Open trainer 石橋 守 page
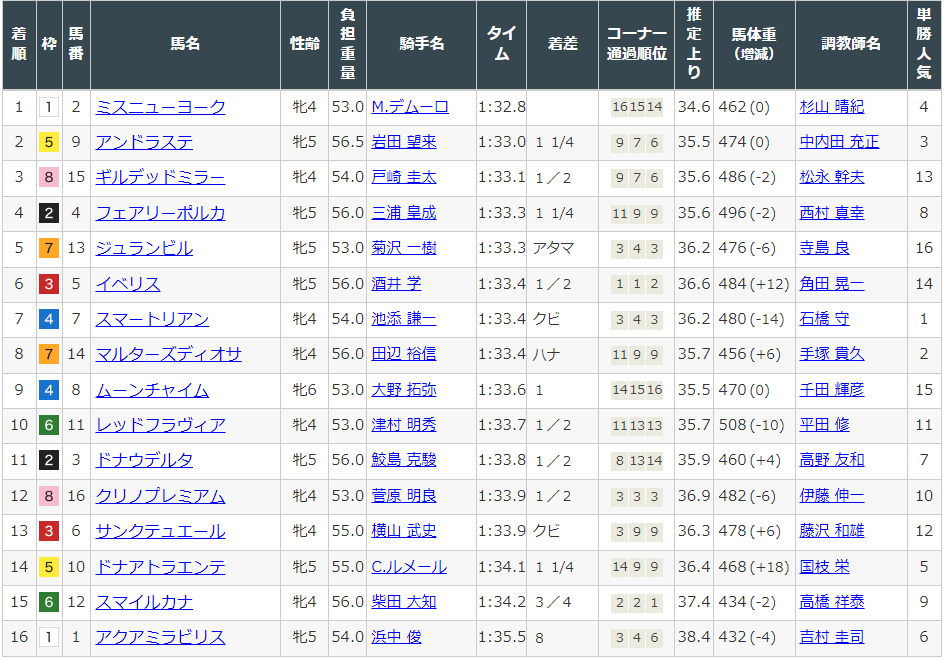 pos(824,319)
